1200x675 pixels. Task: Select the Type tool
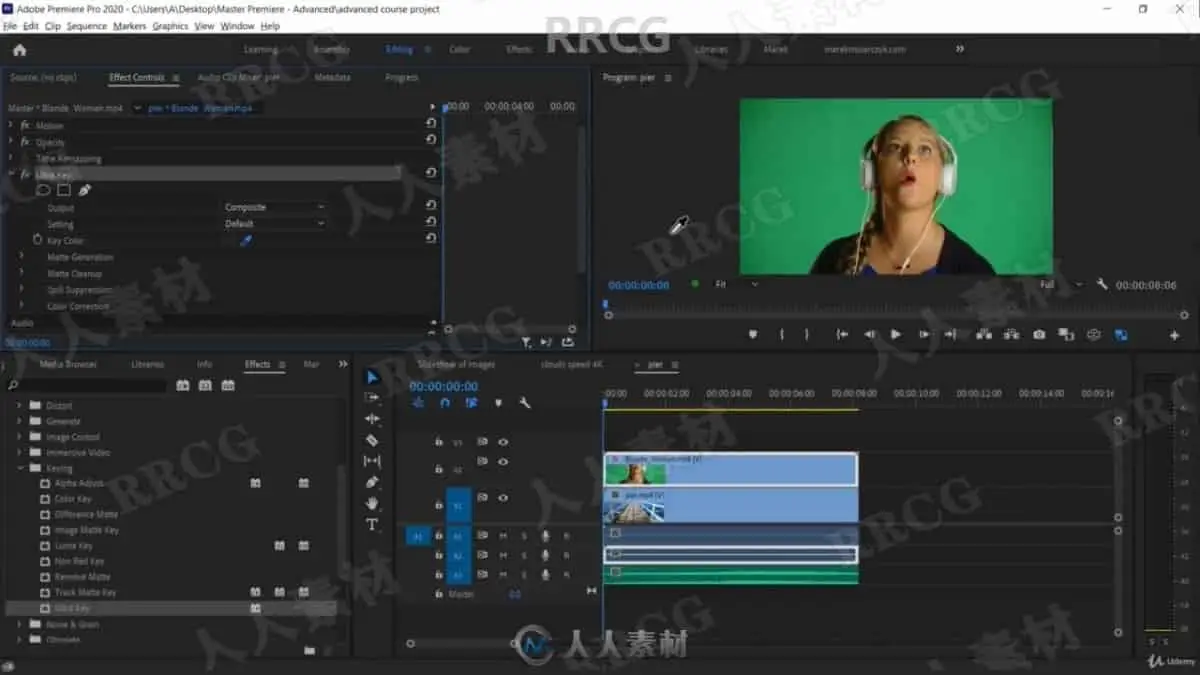372,524
